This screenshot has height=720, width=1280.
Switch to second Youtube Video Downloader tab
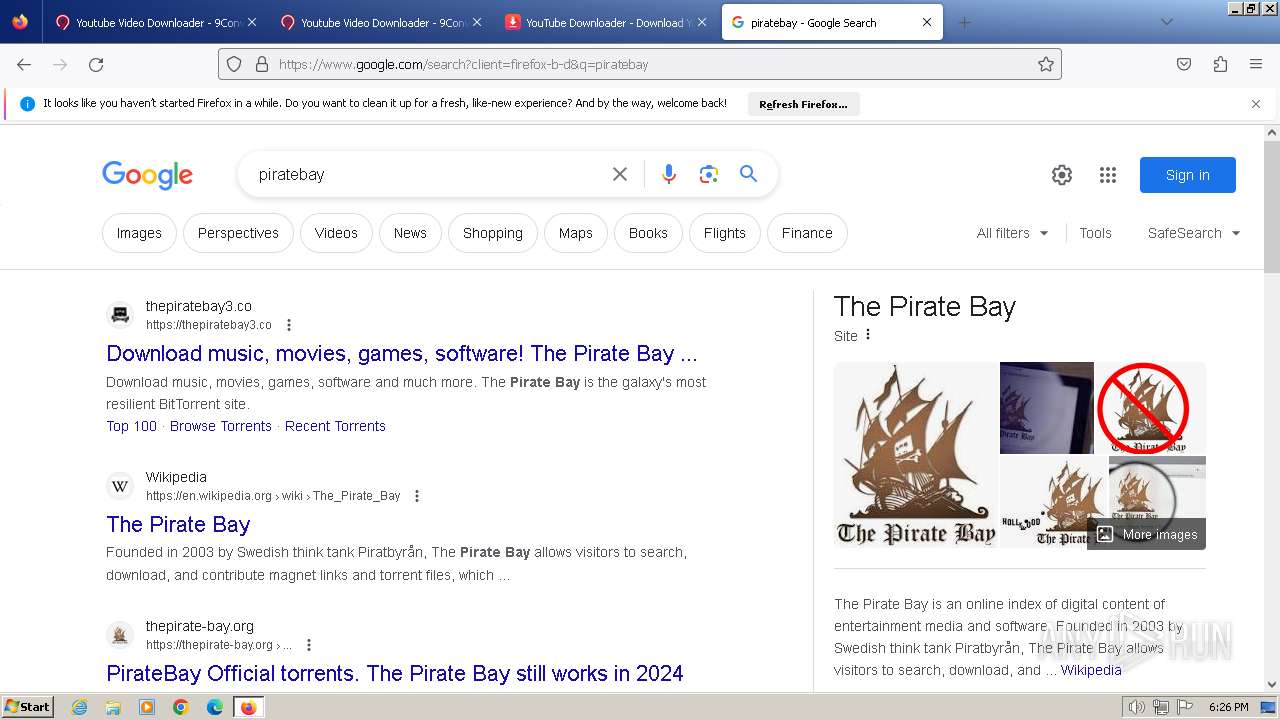tap(380, 22)
